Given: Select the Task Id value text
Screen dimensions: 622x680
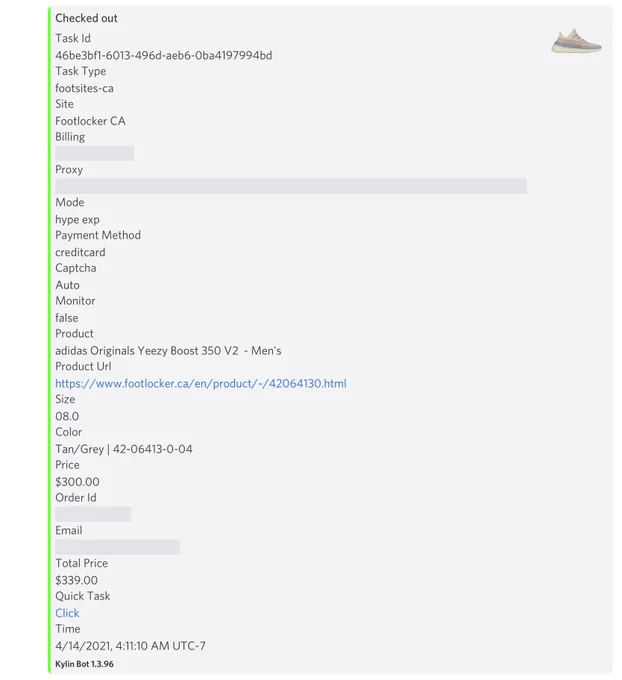Looking at the screenshot, I should (164, 56).
